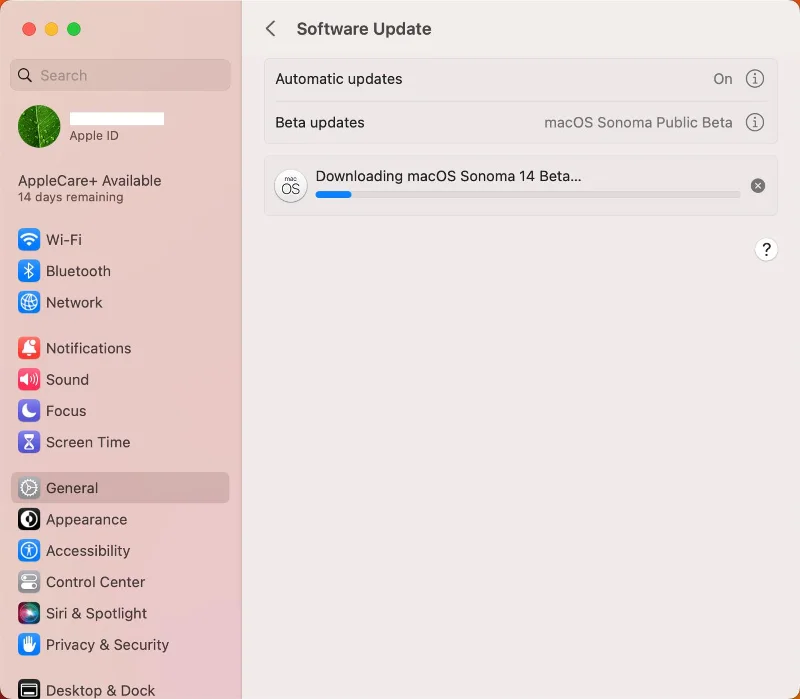This screenshot has width=800, height=699.
Task: Select Appearance label in the sidebar
Action: (86, 519)
